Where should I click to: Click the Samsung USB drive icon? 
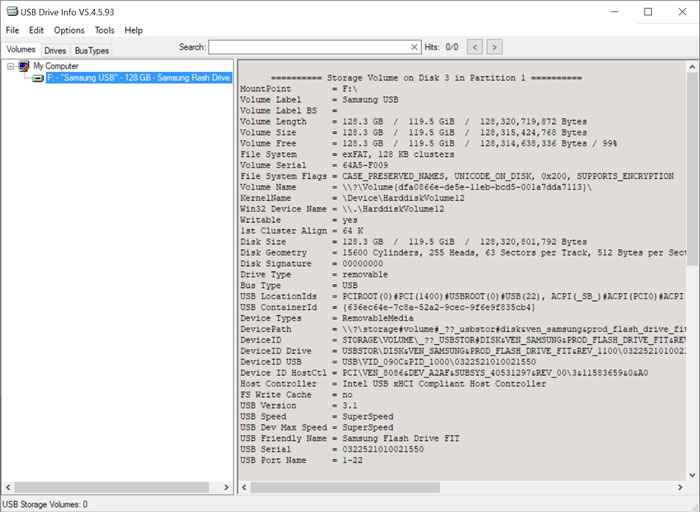(x=38, y=78)
